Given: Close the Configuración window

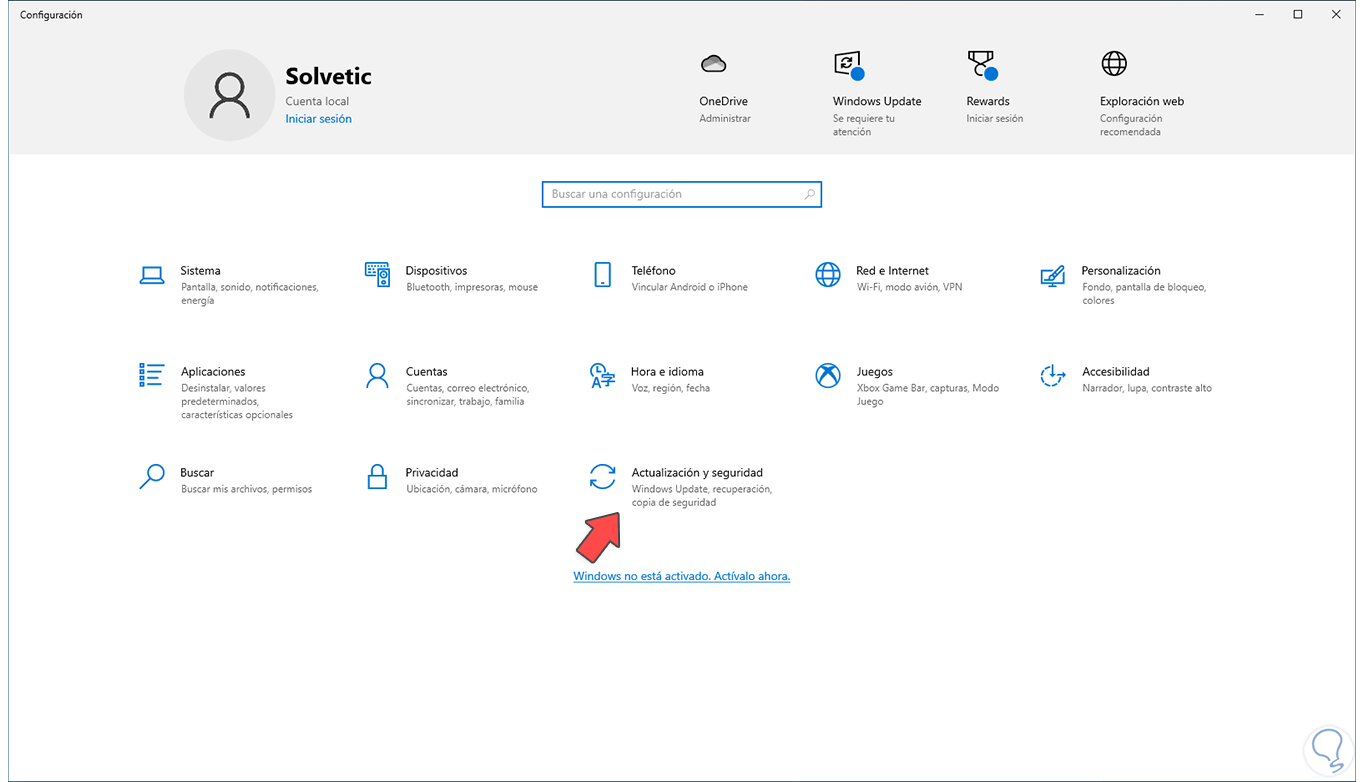Looking at the screenshot, I should (1336, 14).
